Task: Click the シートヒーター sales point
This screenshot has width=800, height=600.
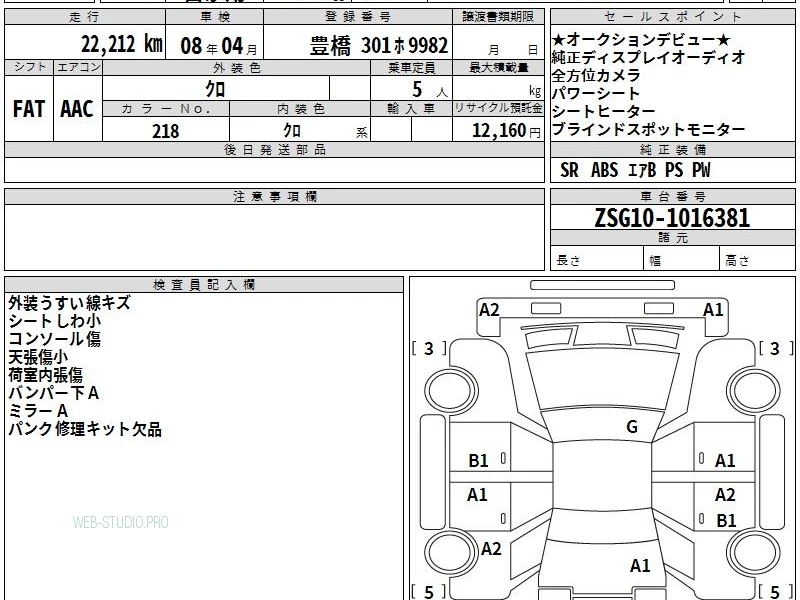Action: (604, 111)
